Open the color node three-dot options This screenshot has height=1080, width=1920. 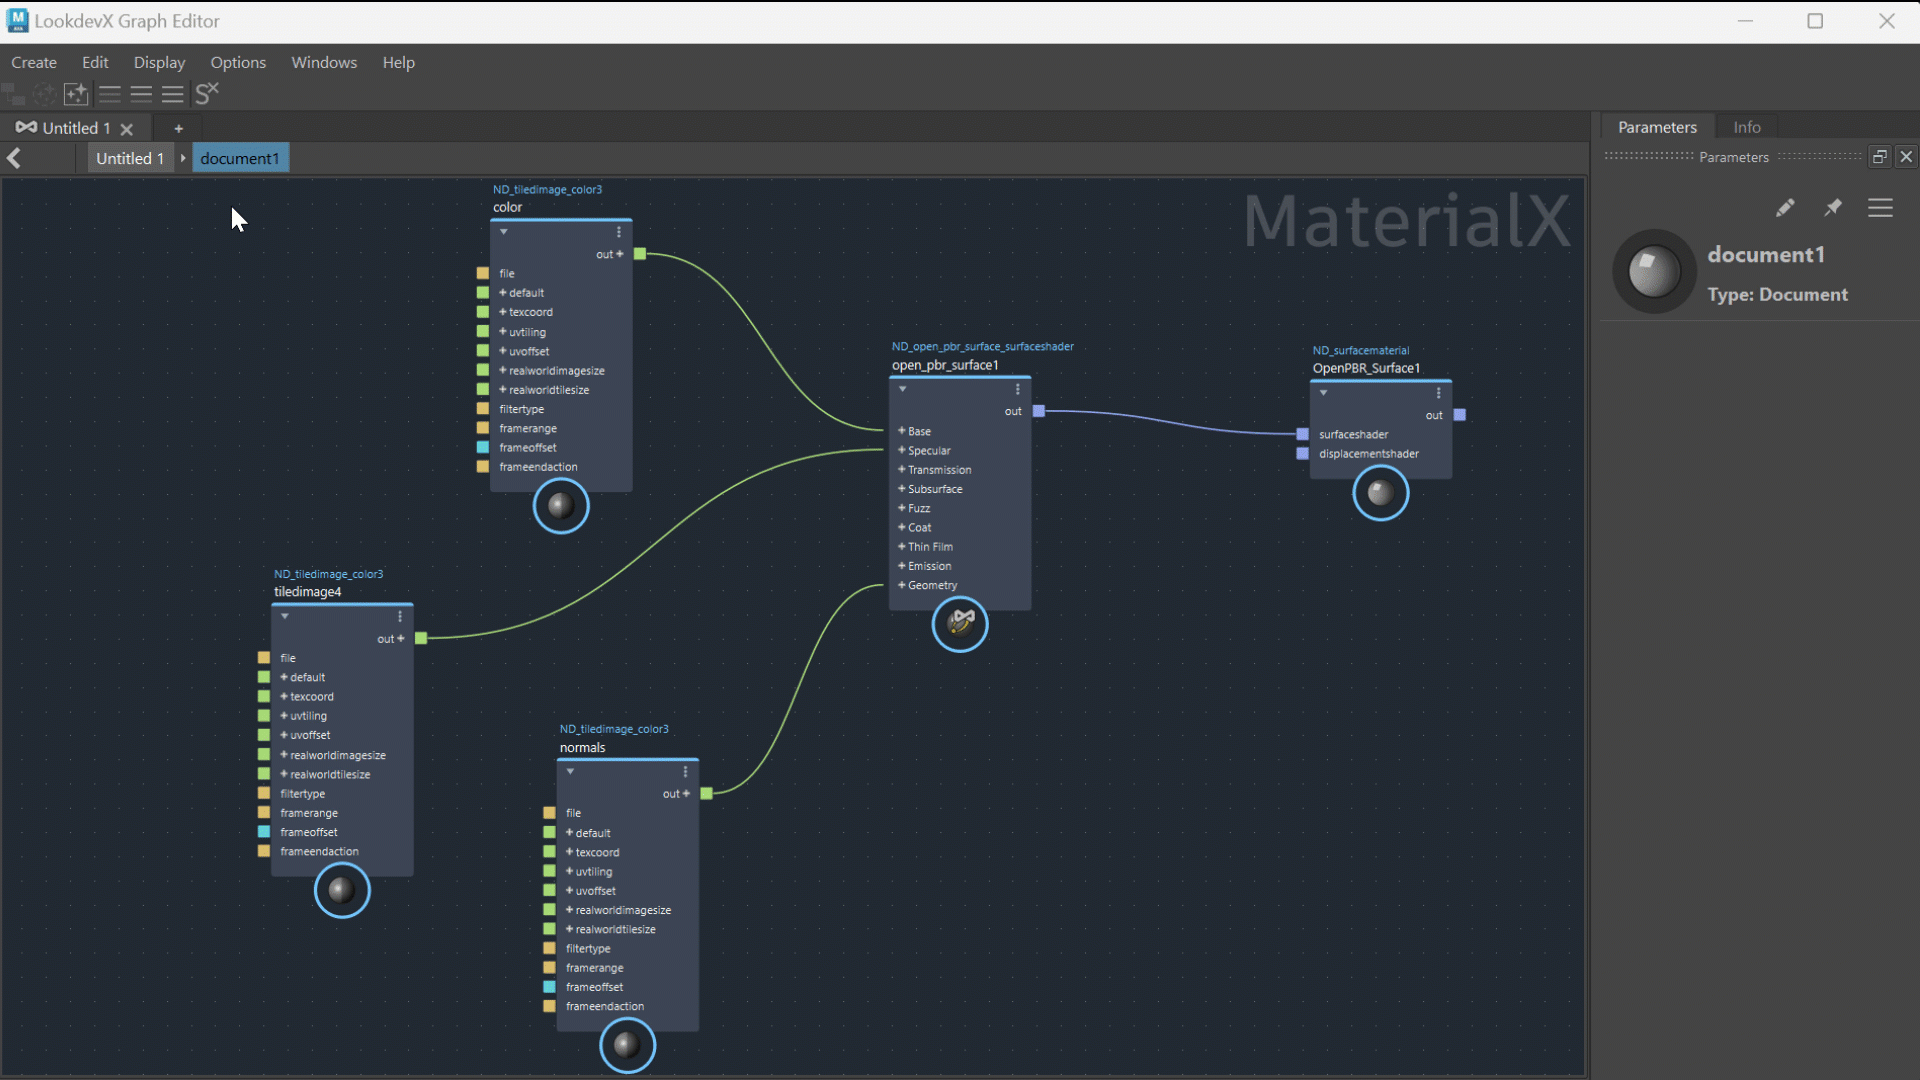click(619, 232)
